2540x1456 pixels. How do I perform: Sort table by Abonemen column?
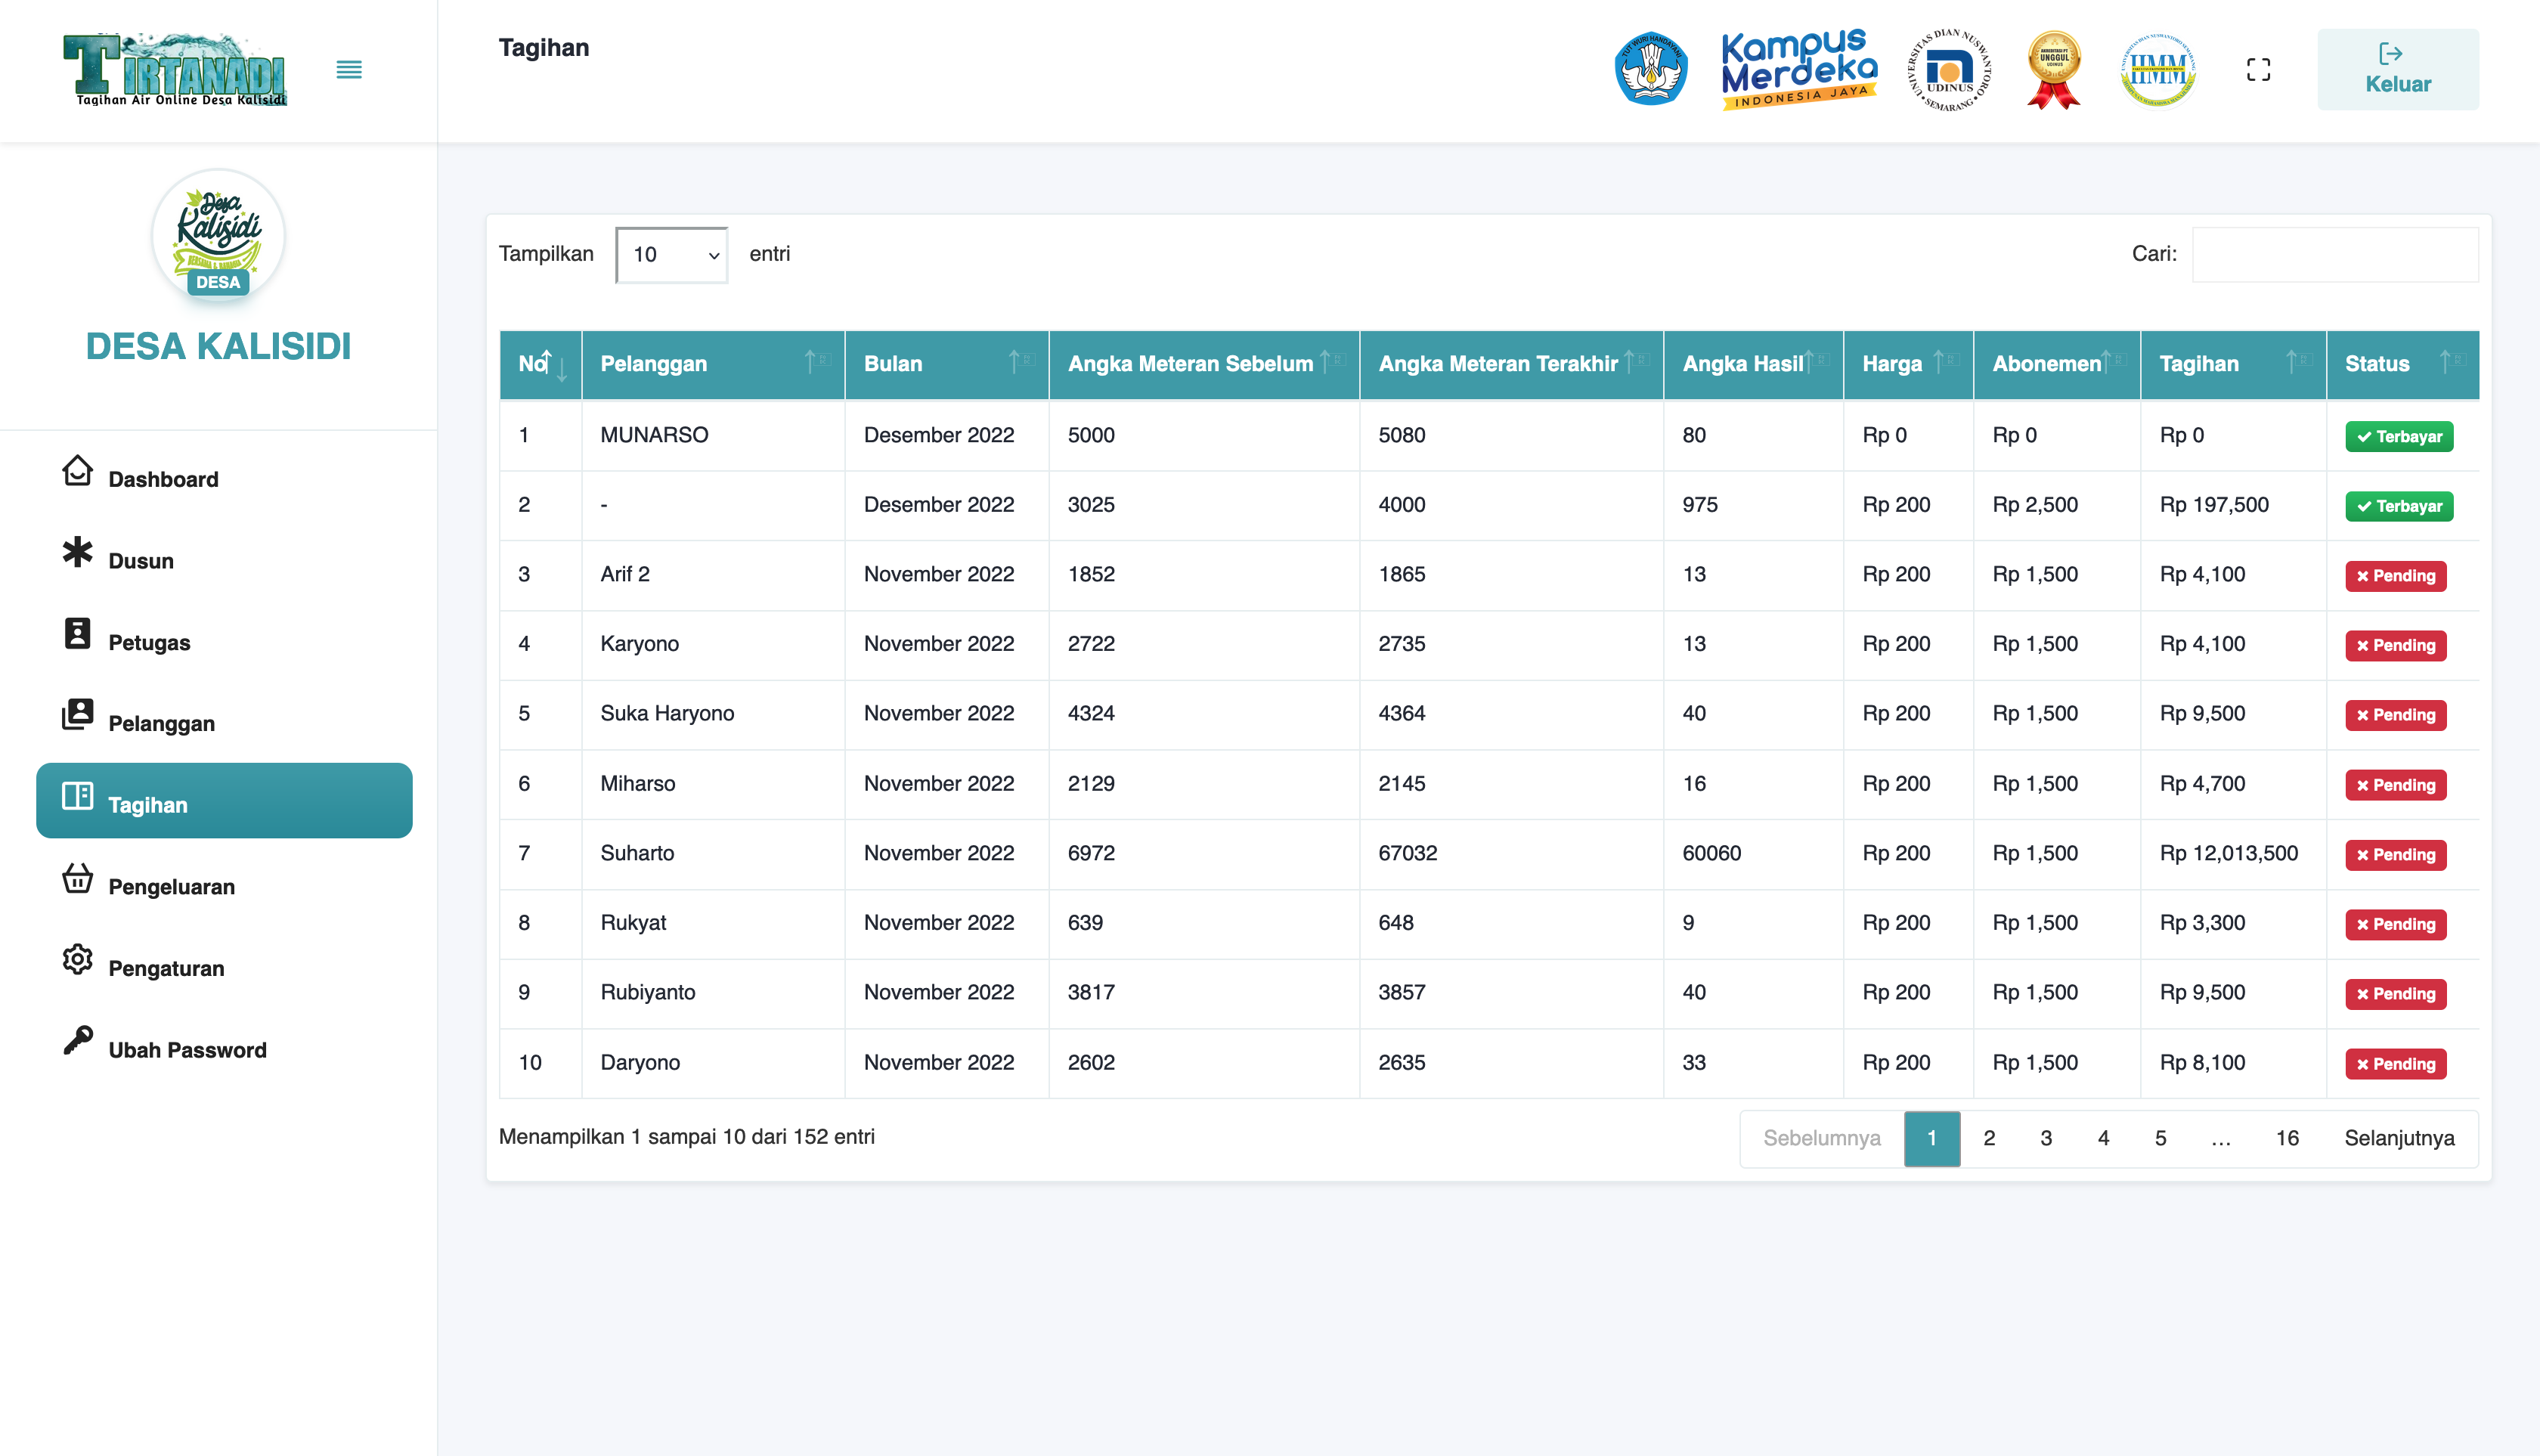click(2057, 364)
